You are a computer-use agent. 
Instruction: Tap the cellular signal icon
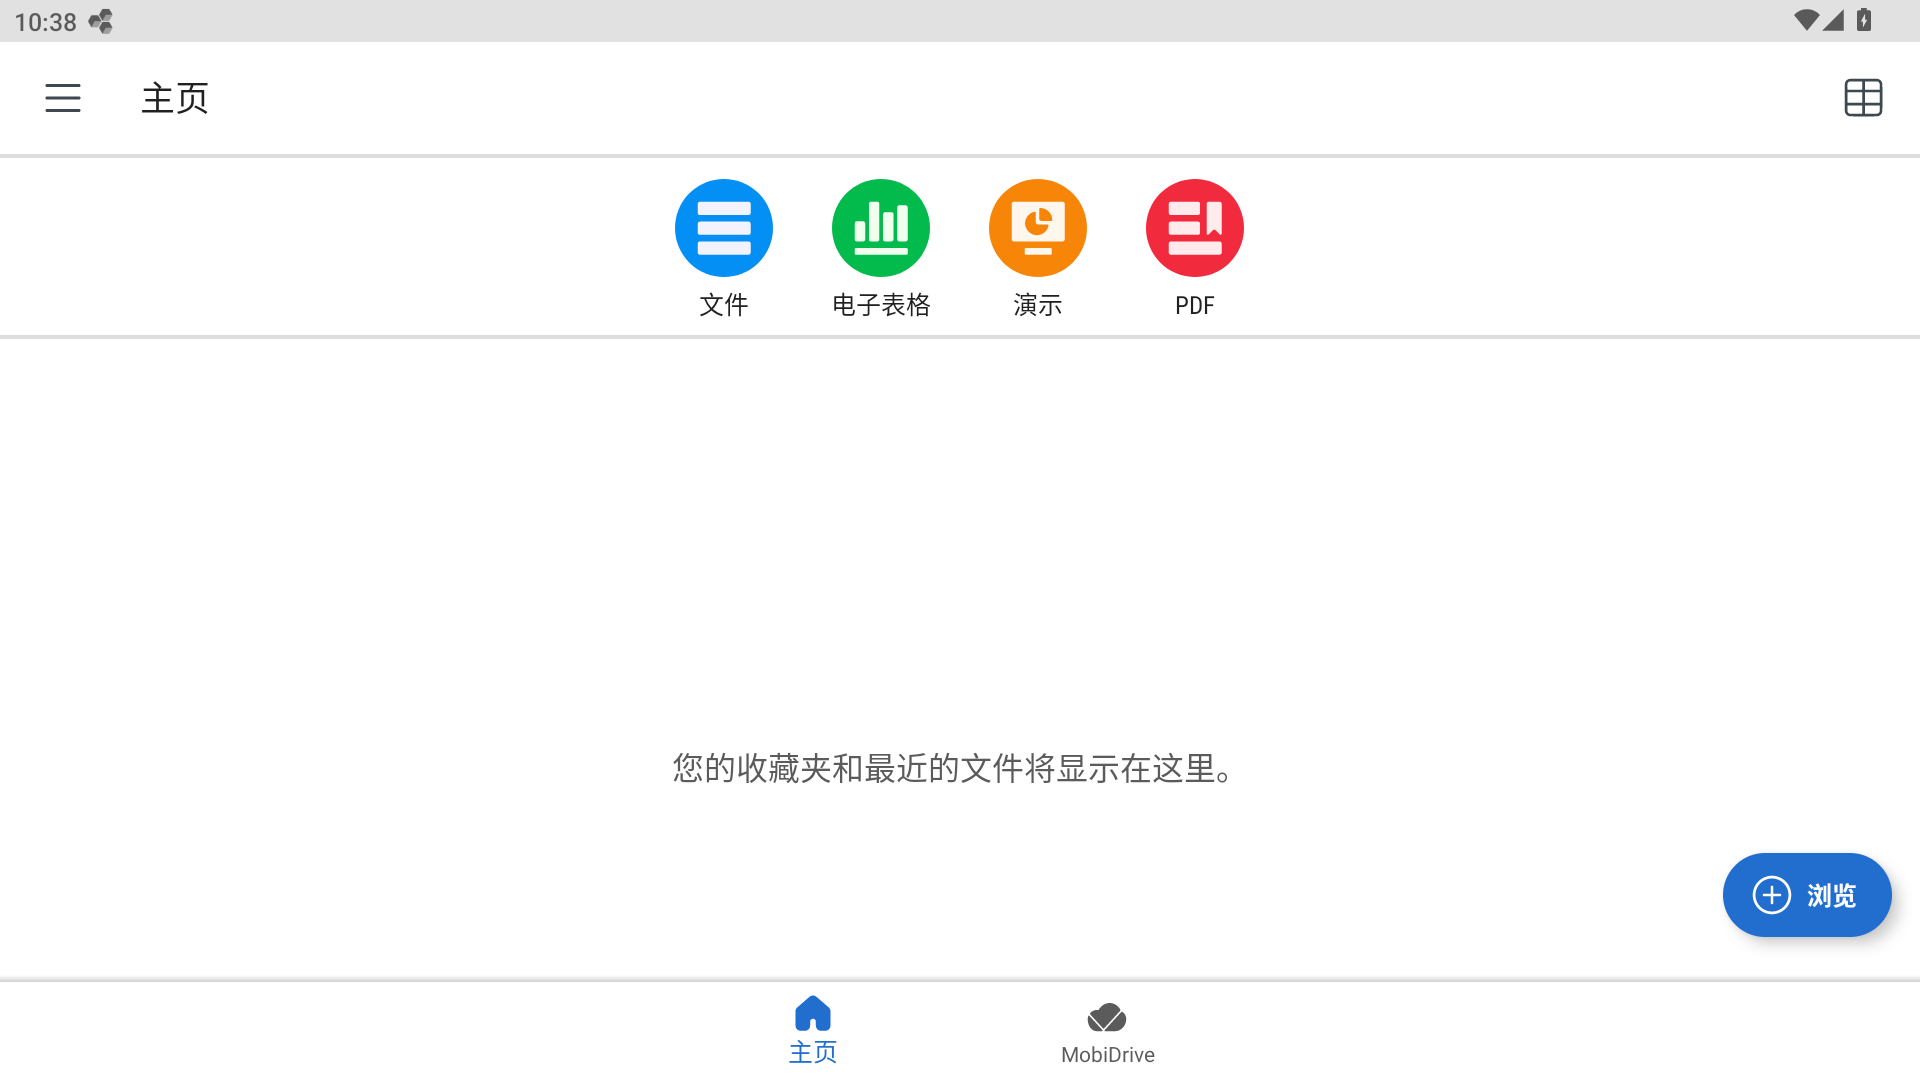pos(1833,21)
